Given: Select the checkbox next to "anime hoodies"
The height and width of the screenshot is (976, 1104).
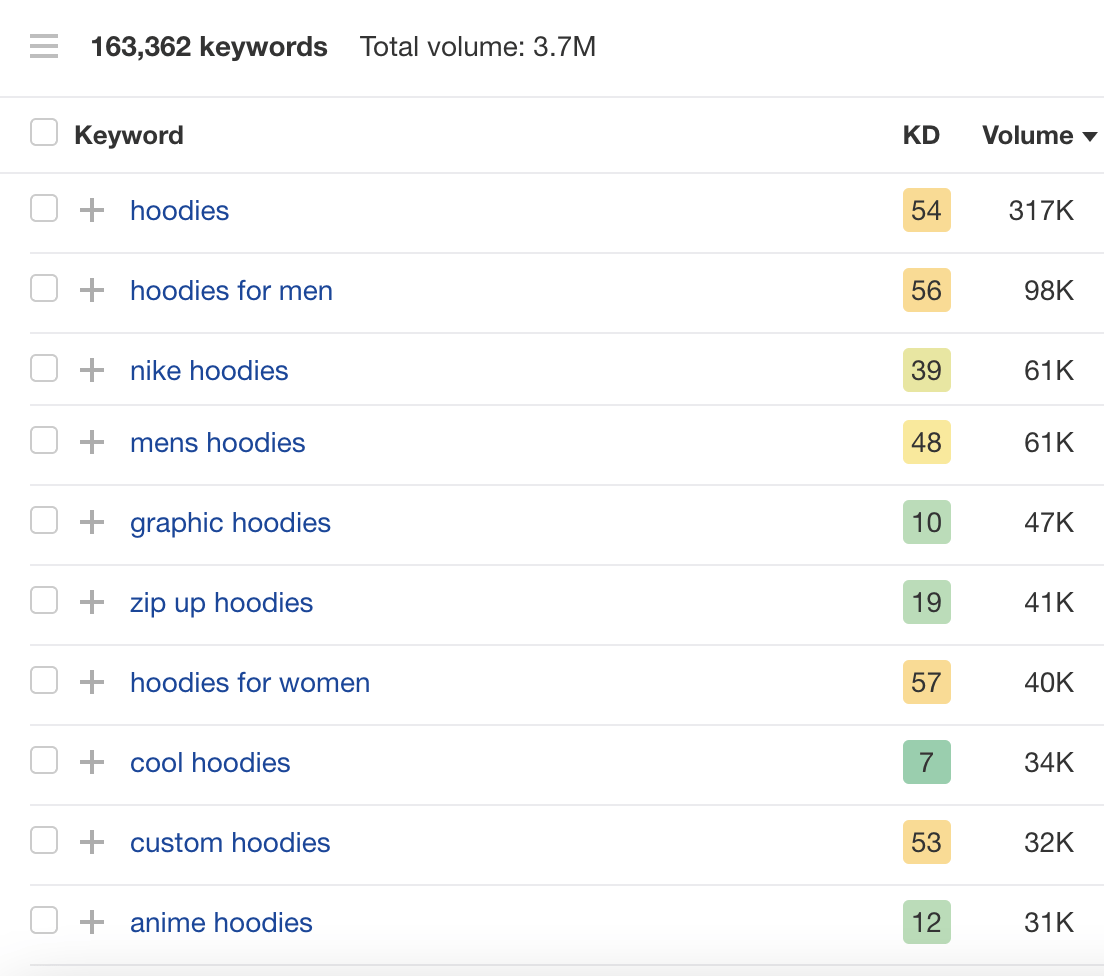Looking at the screenshot, I should pyautogui.click(x=44, y=920).
